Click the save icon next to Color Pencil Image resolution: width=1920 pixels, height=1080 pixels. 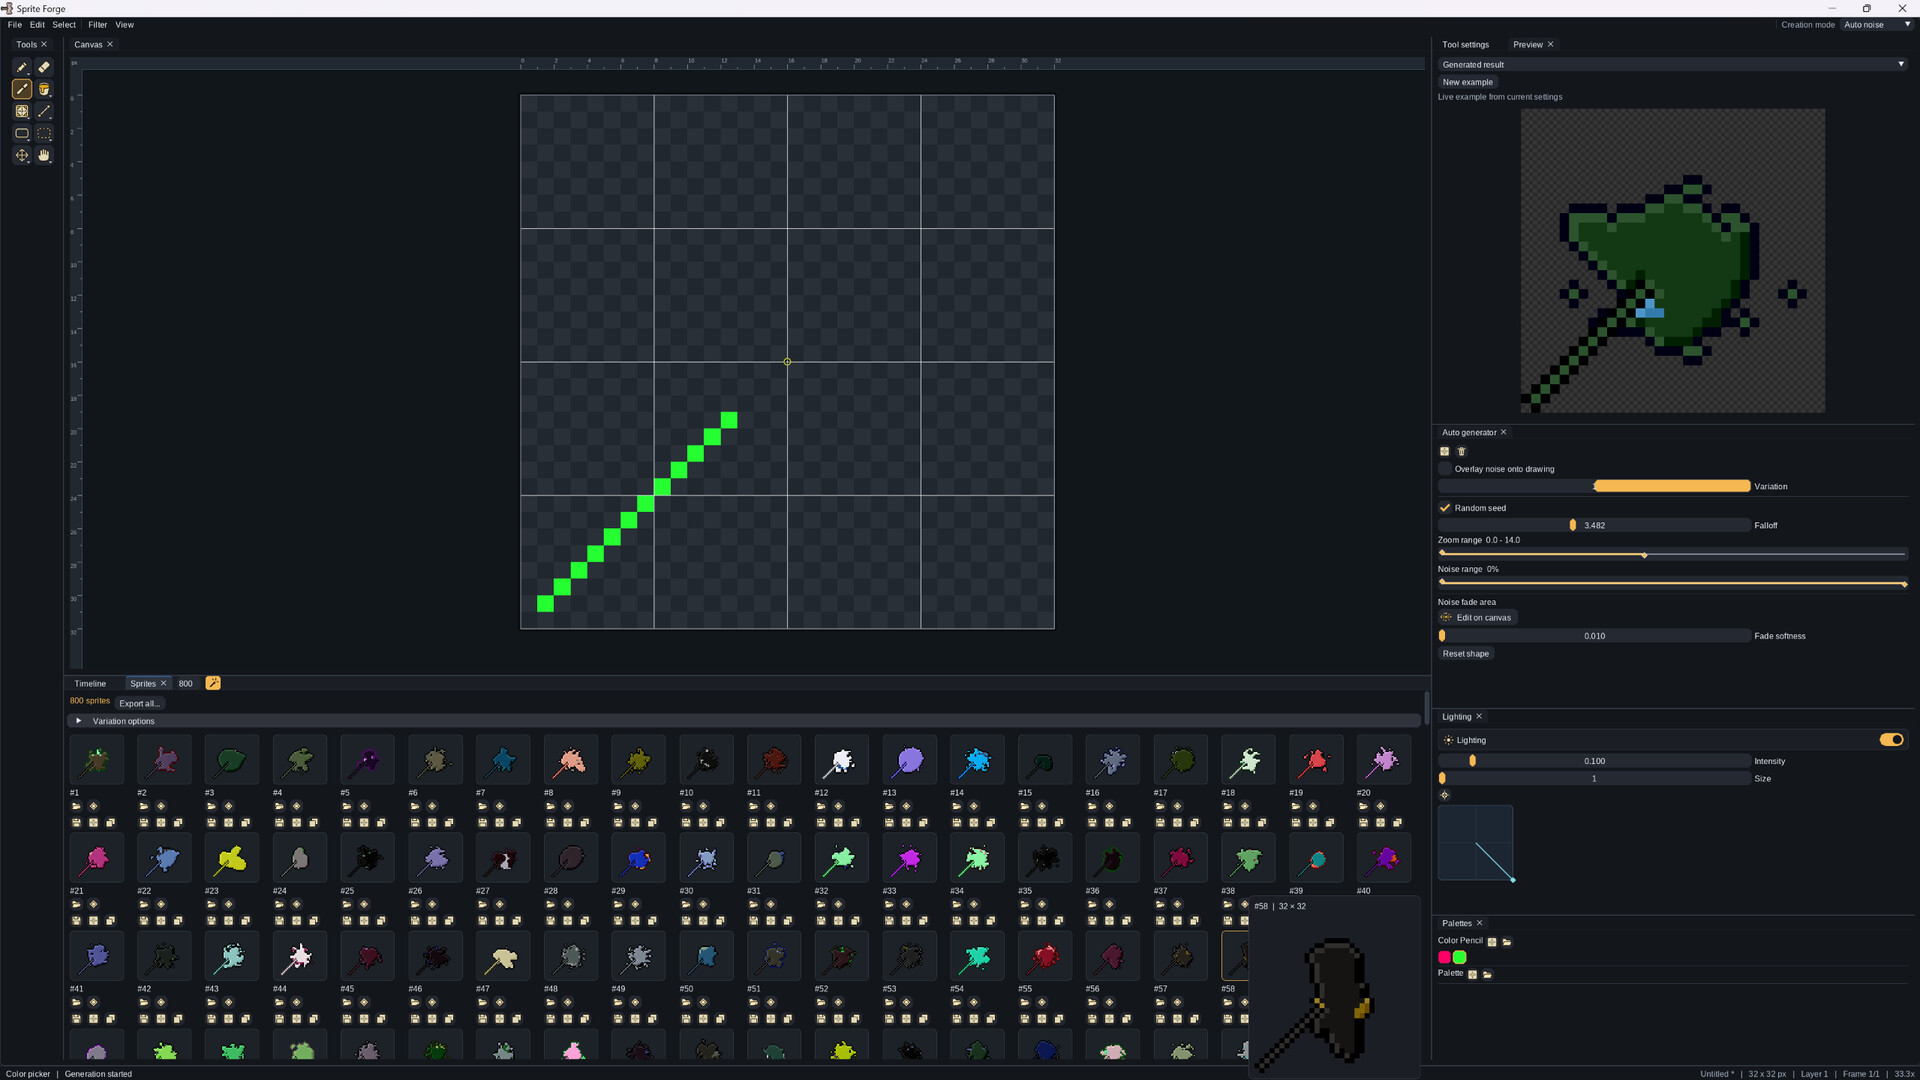tap(1492, 942)
